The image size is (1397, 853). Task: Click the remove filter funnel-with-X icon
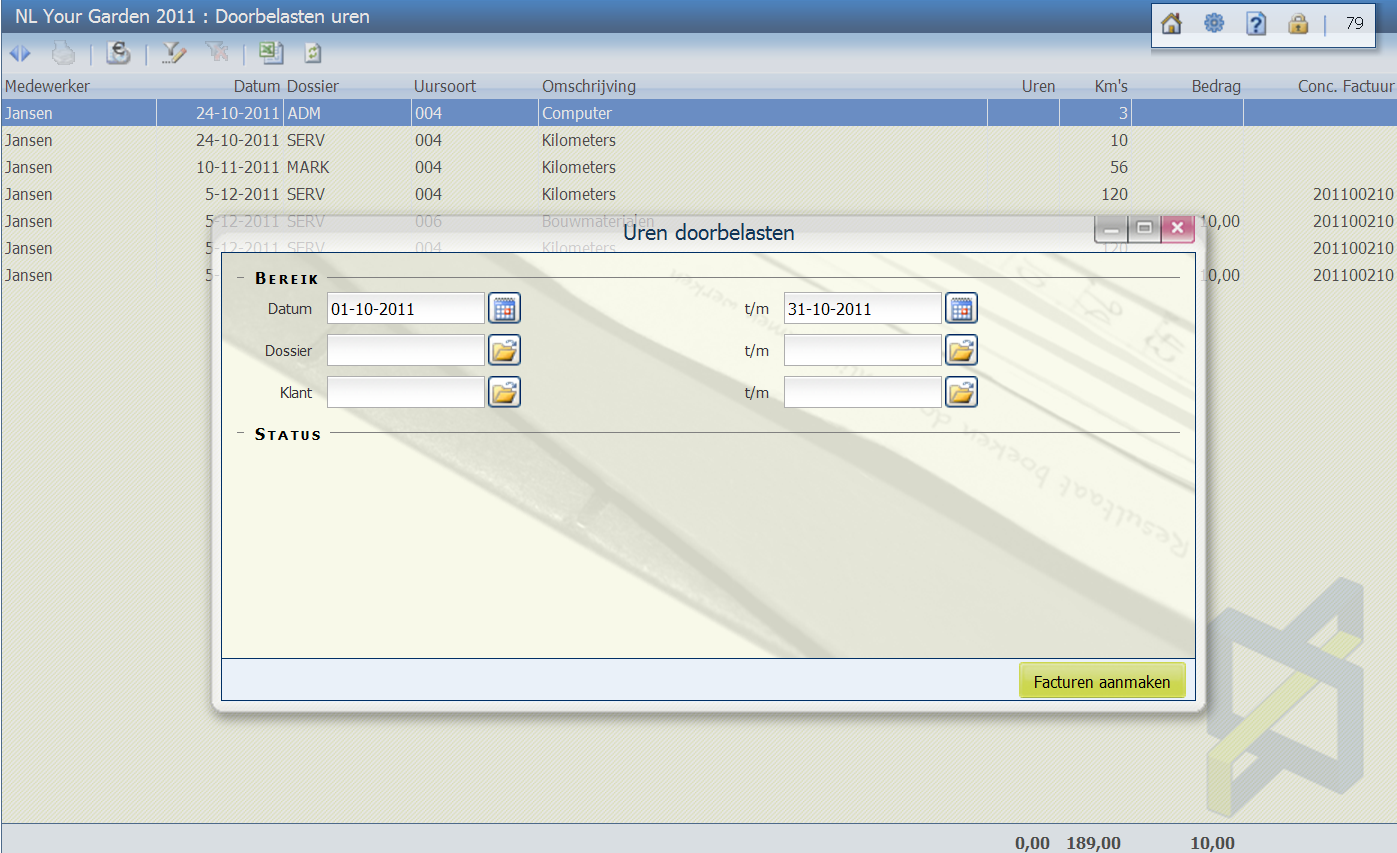tap(215, 53)
